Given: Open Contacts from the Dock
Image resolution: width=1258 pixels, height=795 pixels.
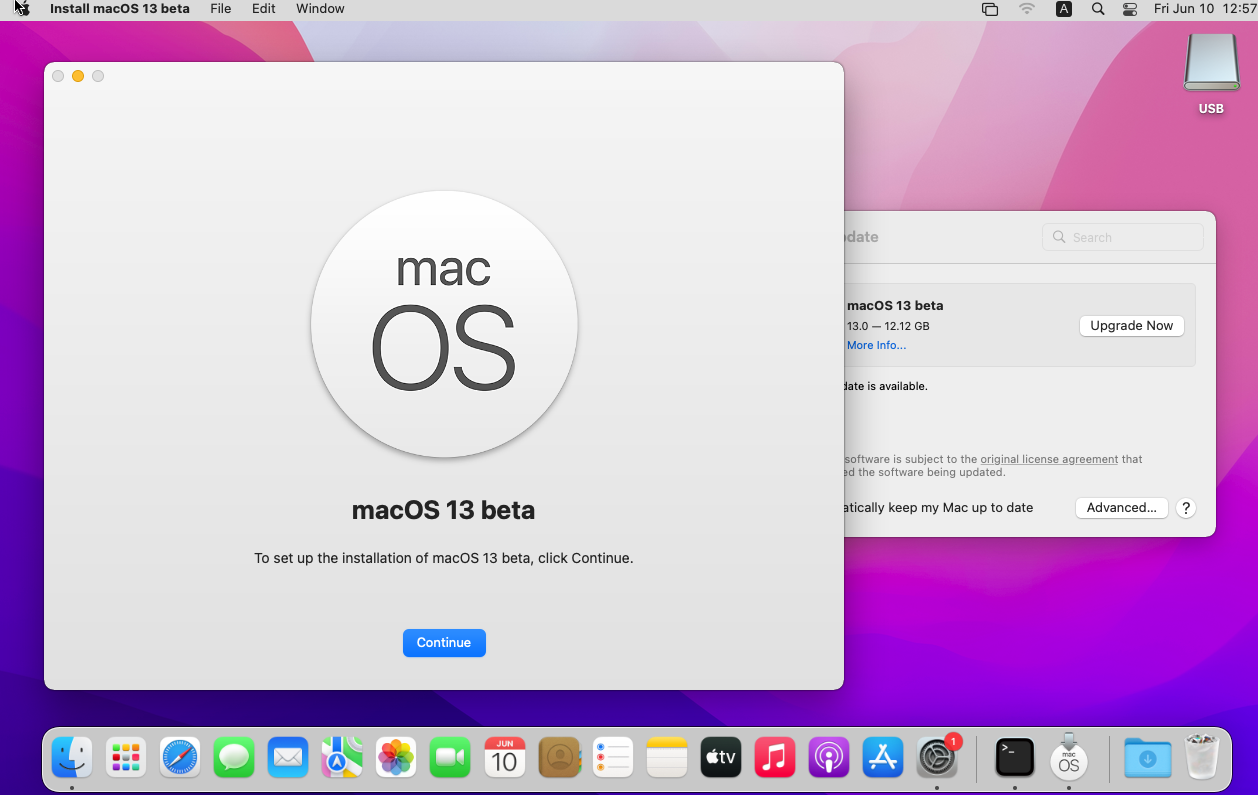Looking at the screenshot, I should [x=559, y=758].
